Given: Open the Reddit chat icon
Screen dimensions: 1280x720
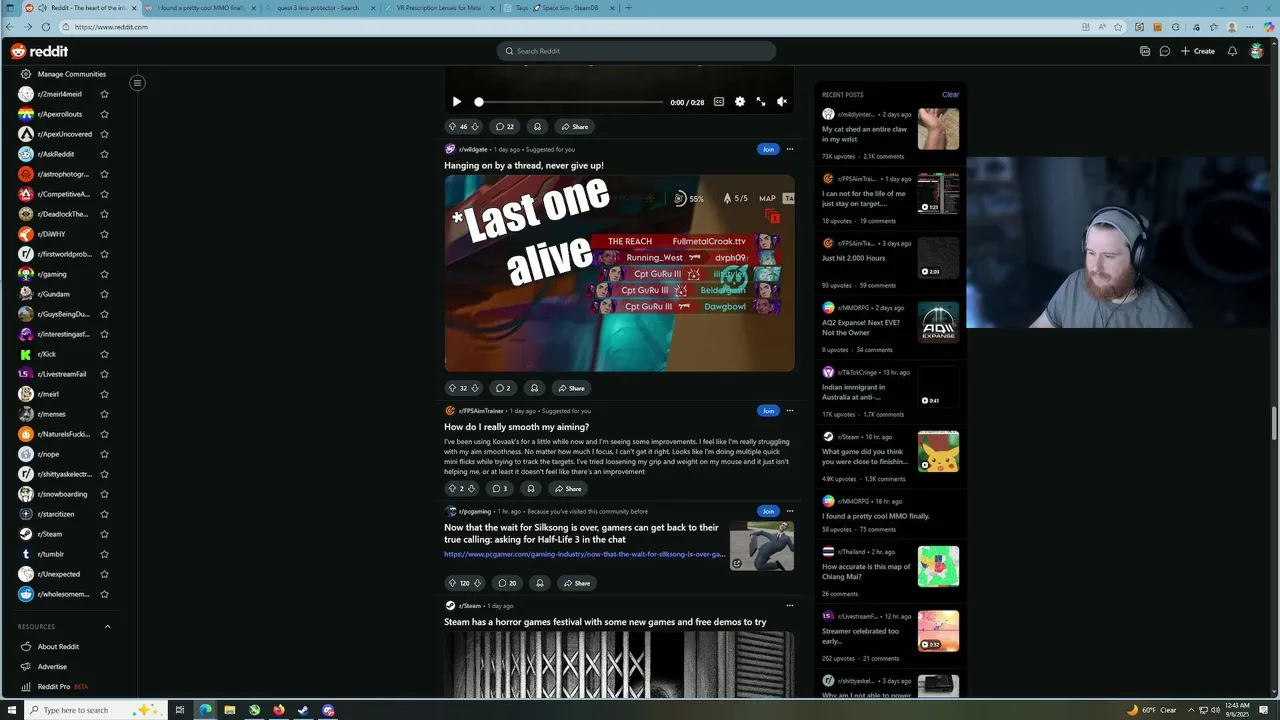Looking at the screenshot, I should tap(1165, 51).
